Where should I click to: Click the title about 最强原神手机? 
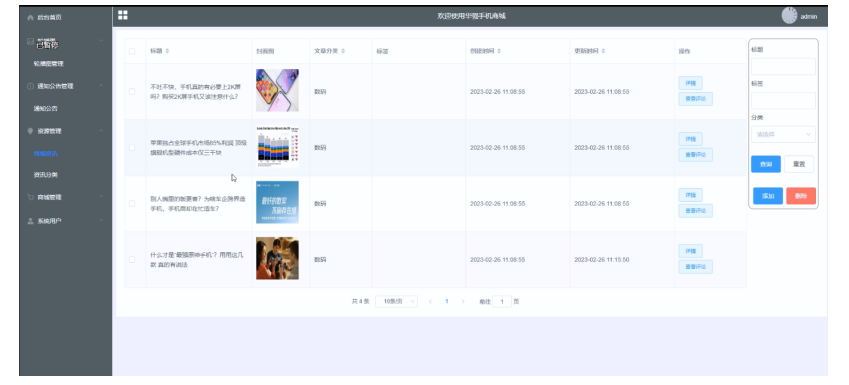(198, 260)
